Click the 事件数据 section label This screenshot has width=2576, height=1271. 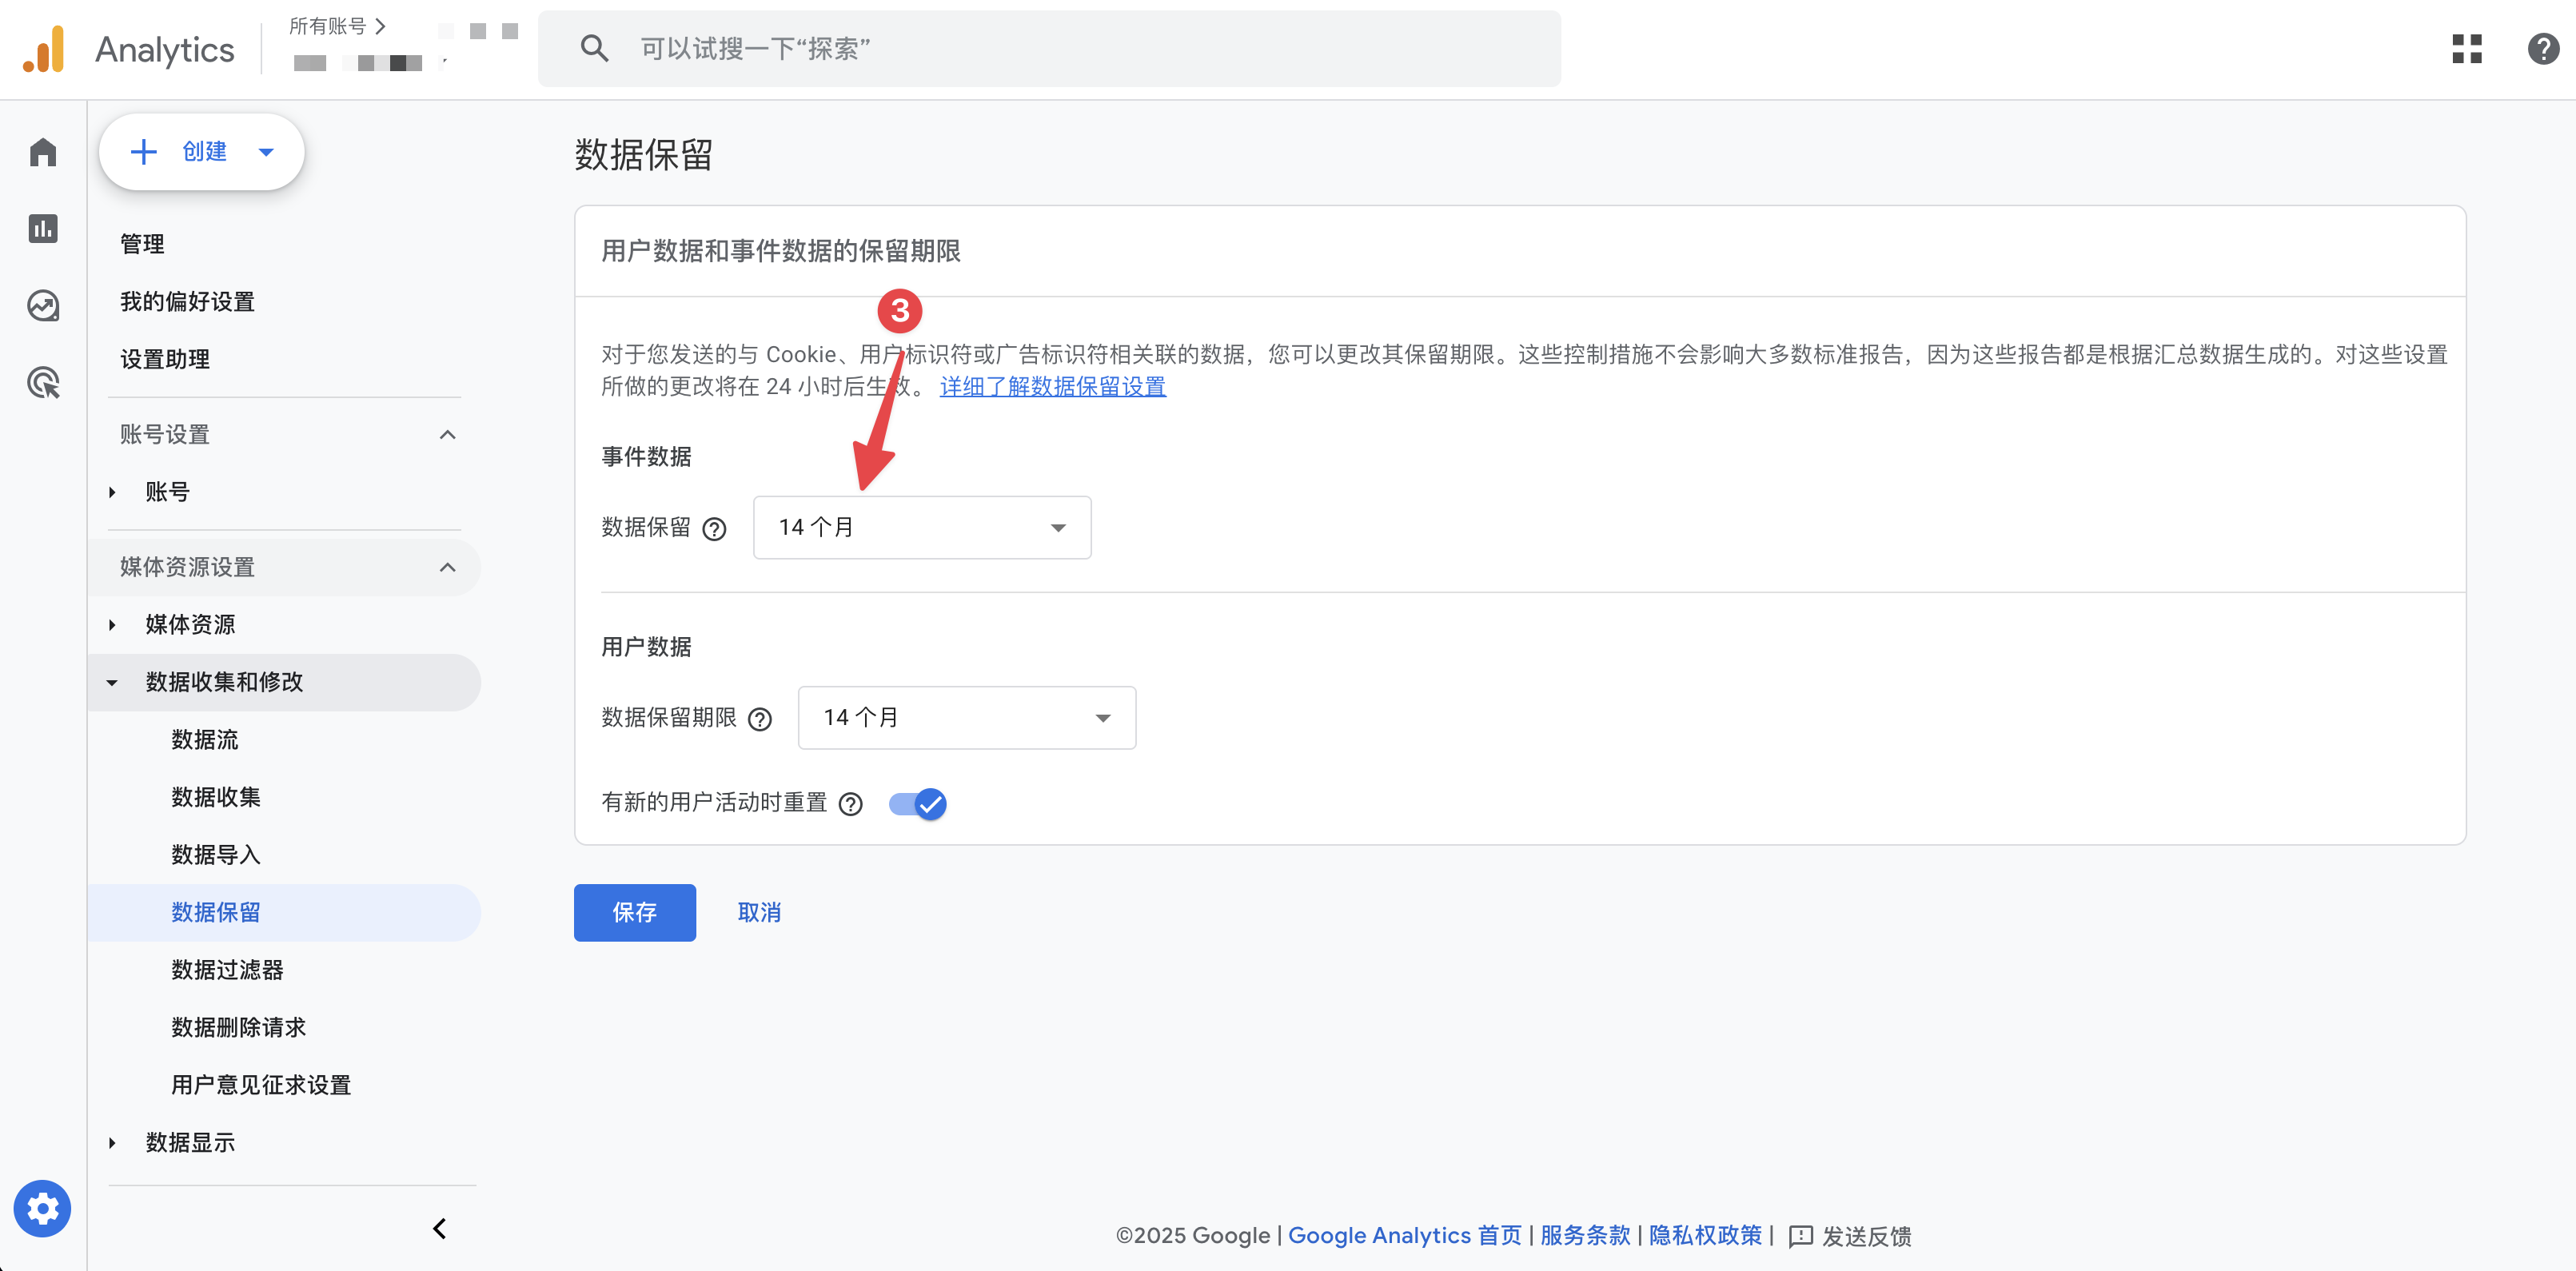646,457
